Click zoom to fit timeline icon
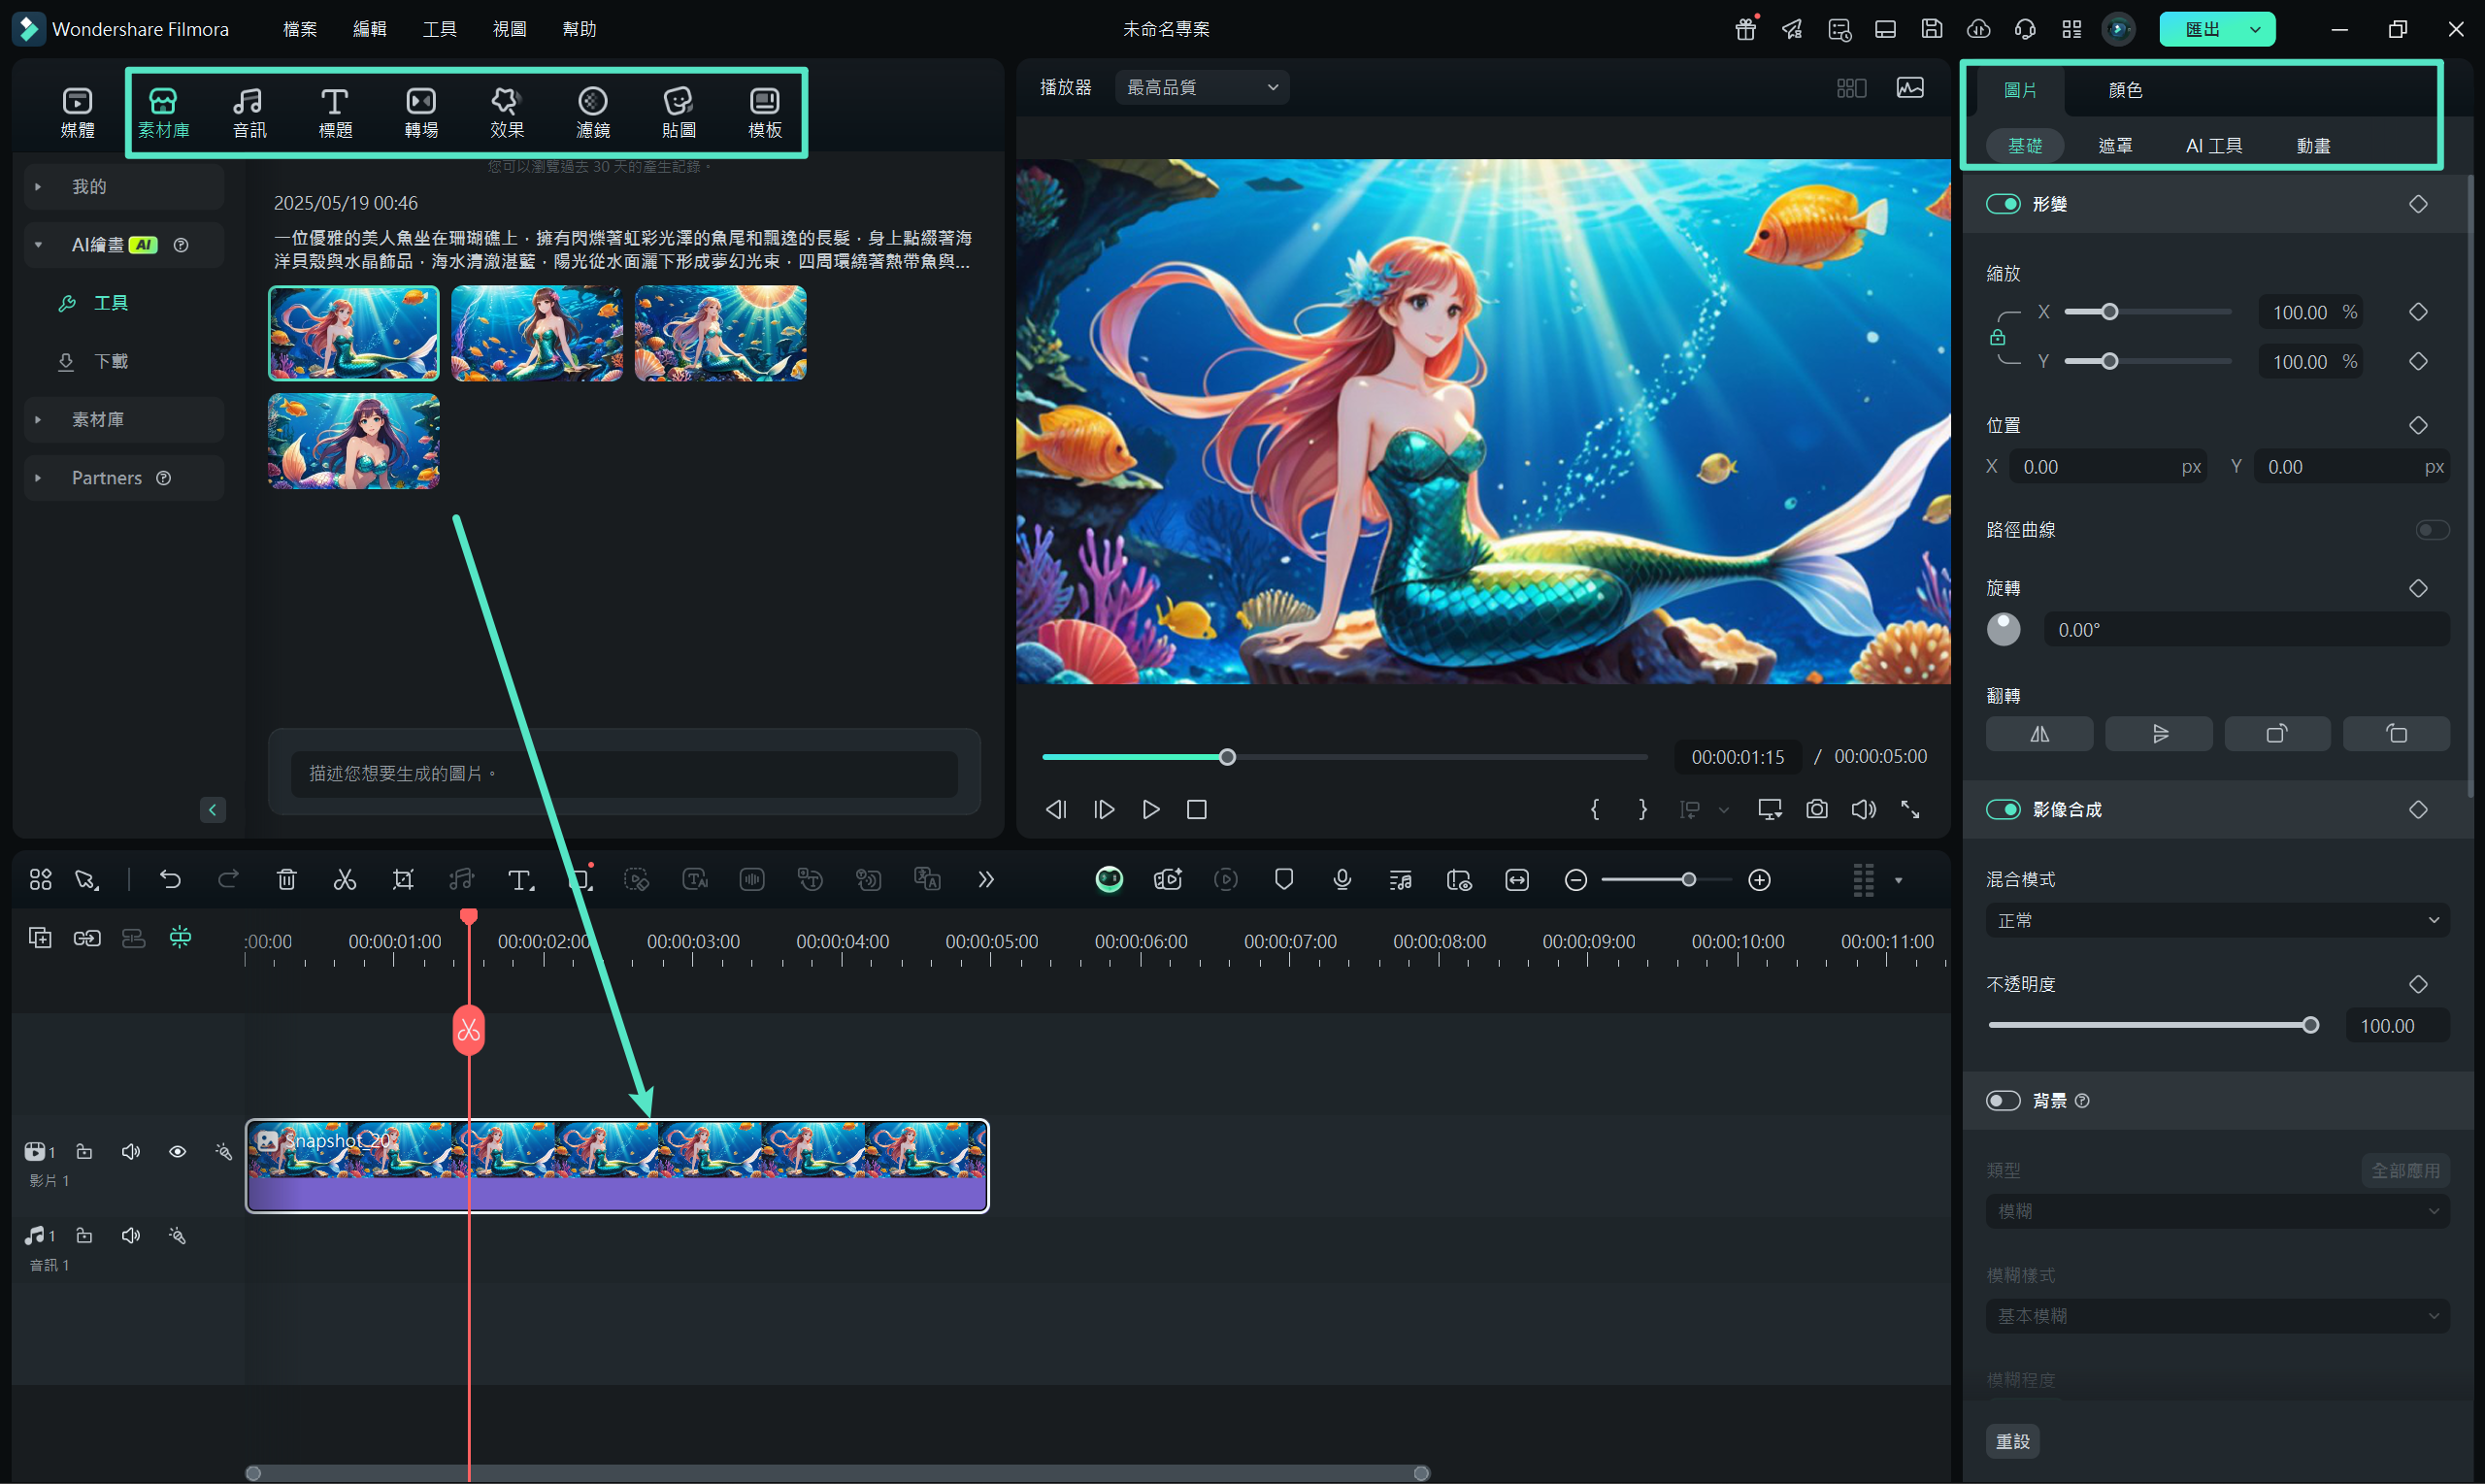 pyautogui.click(x=1517, y=880)
